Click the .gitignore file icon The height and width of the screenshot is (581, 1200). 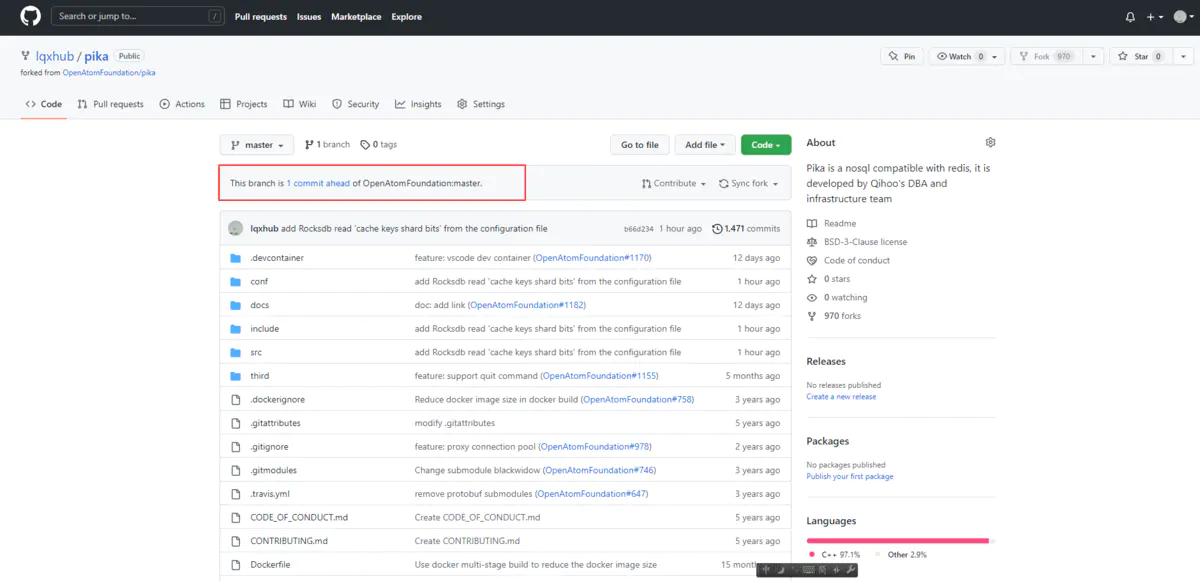pos(236,447)
